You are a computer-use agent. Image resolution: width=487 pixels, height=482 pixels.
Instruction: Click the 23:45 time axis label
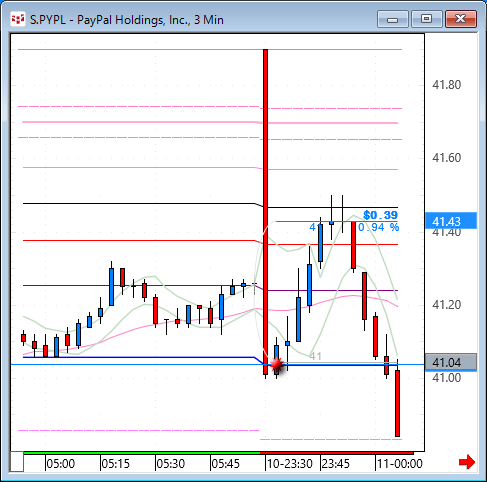336,464
